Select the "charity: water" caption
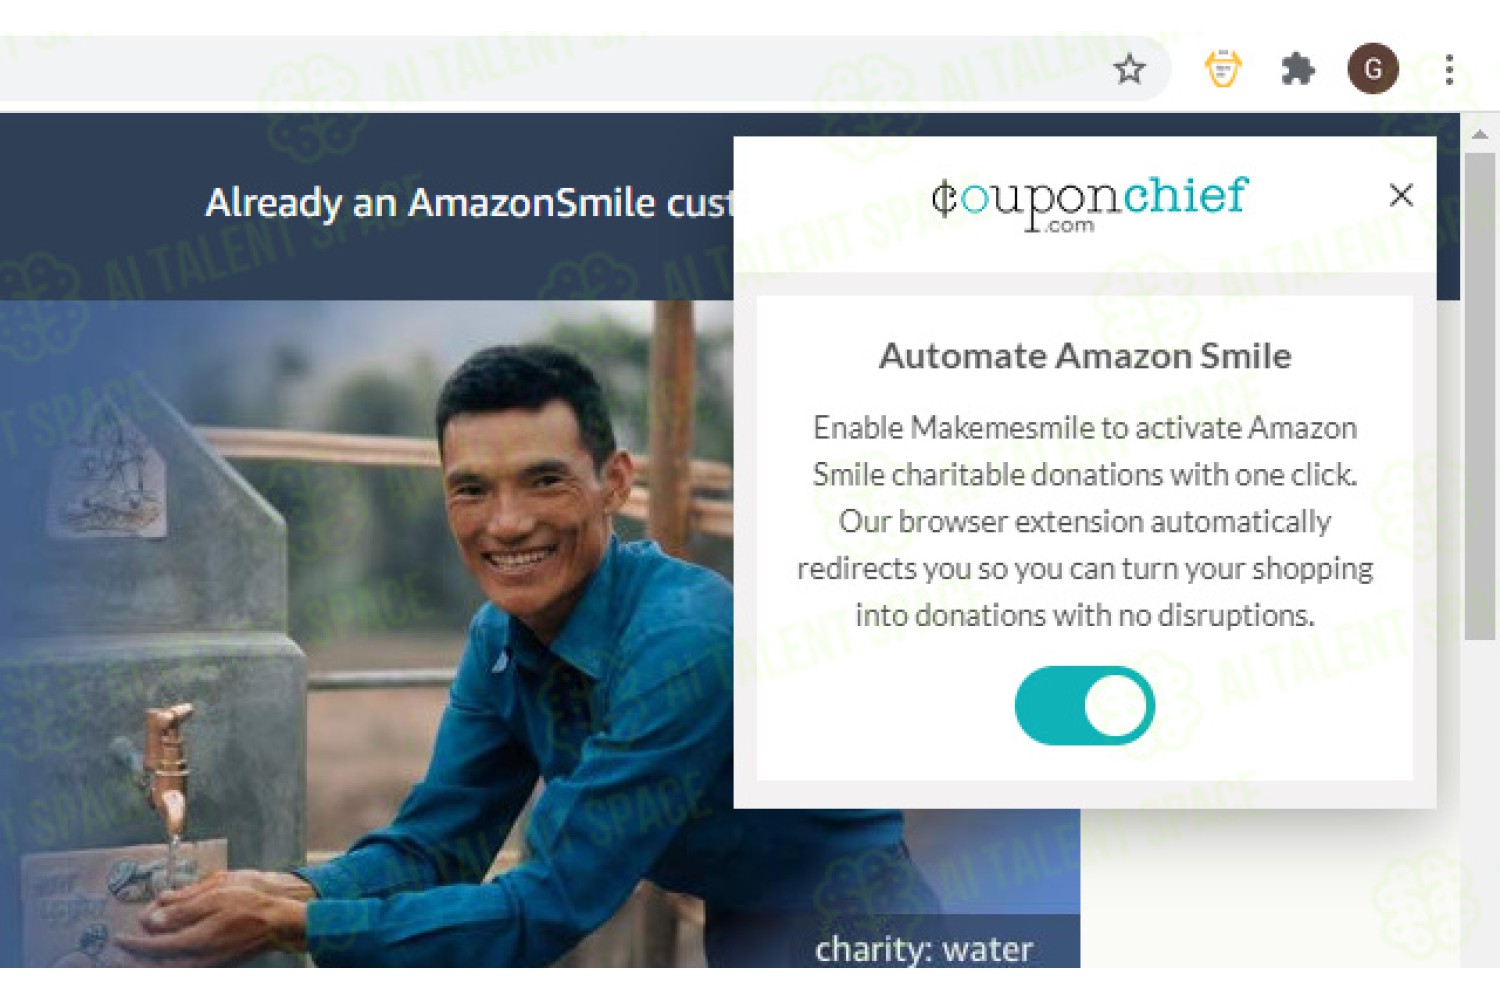1500x1000 pixels. [x=923, y=948]
